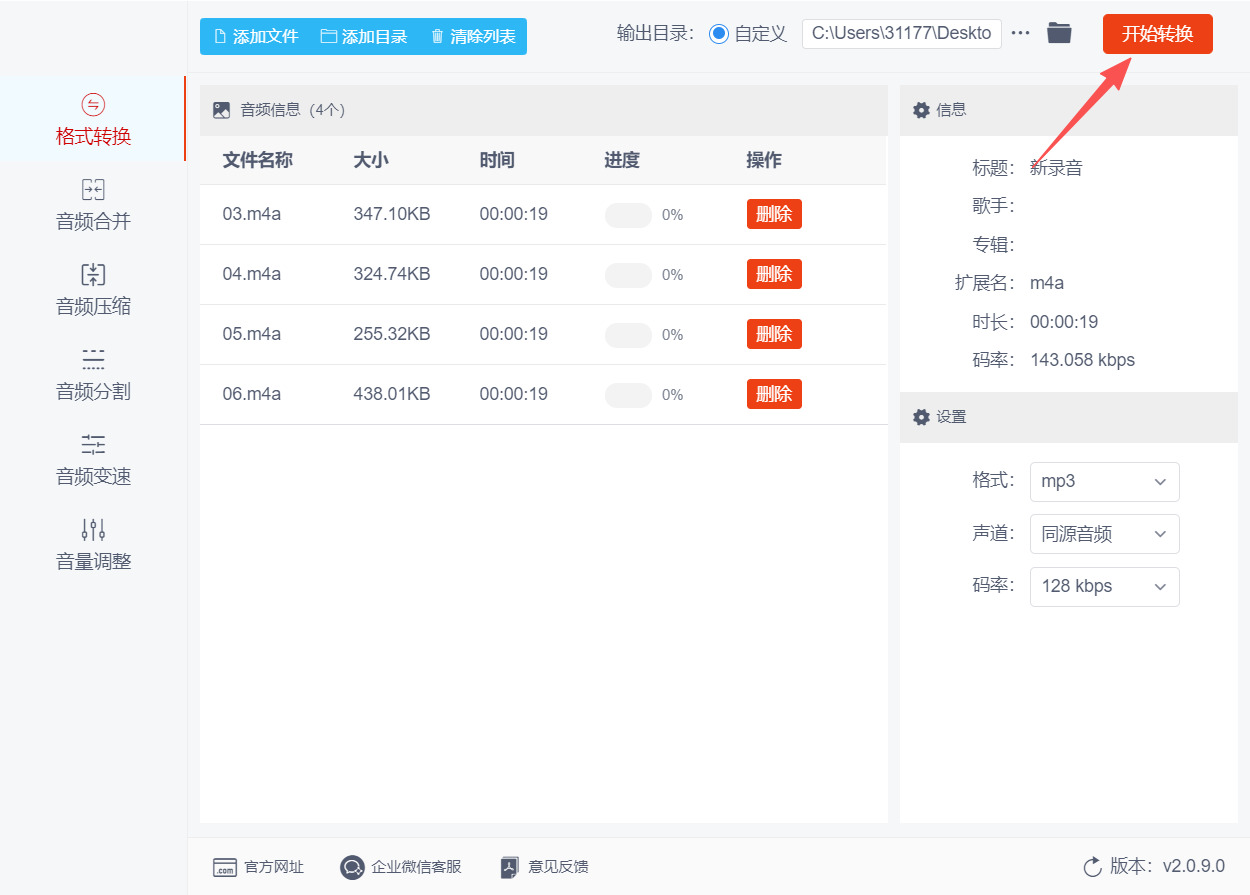Open the 格式 mp3 dropdown
Screen dimensions: 1250x895
pos(1104,481)
